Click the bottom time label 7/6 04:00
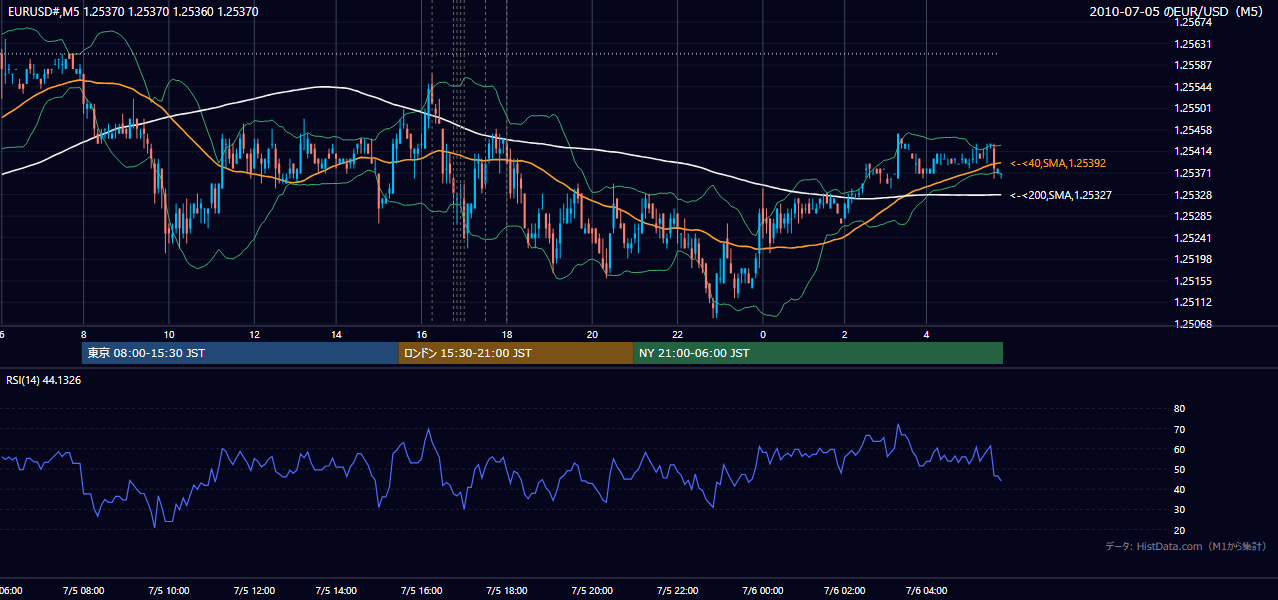The width and height of the screenshot is (1278, 600). [927, 590]
